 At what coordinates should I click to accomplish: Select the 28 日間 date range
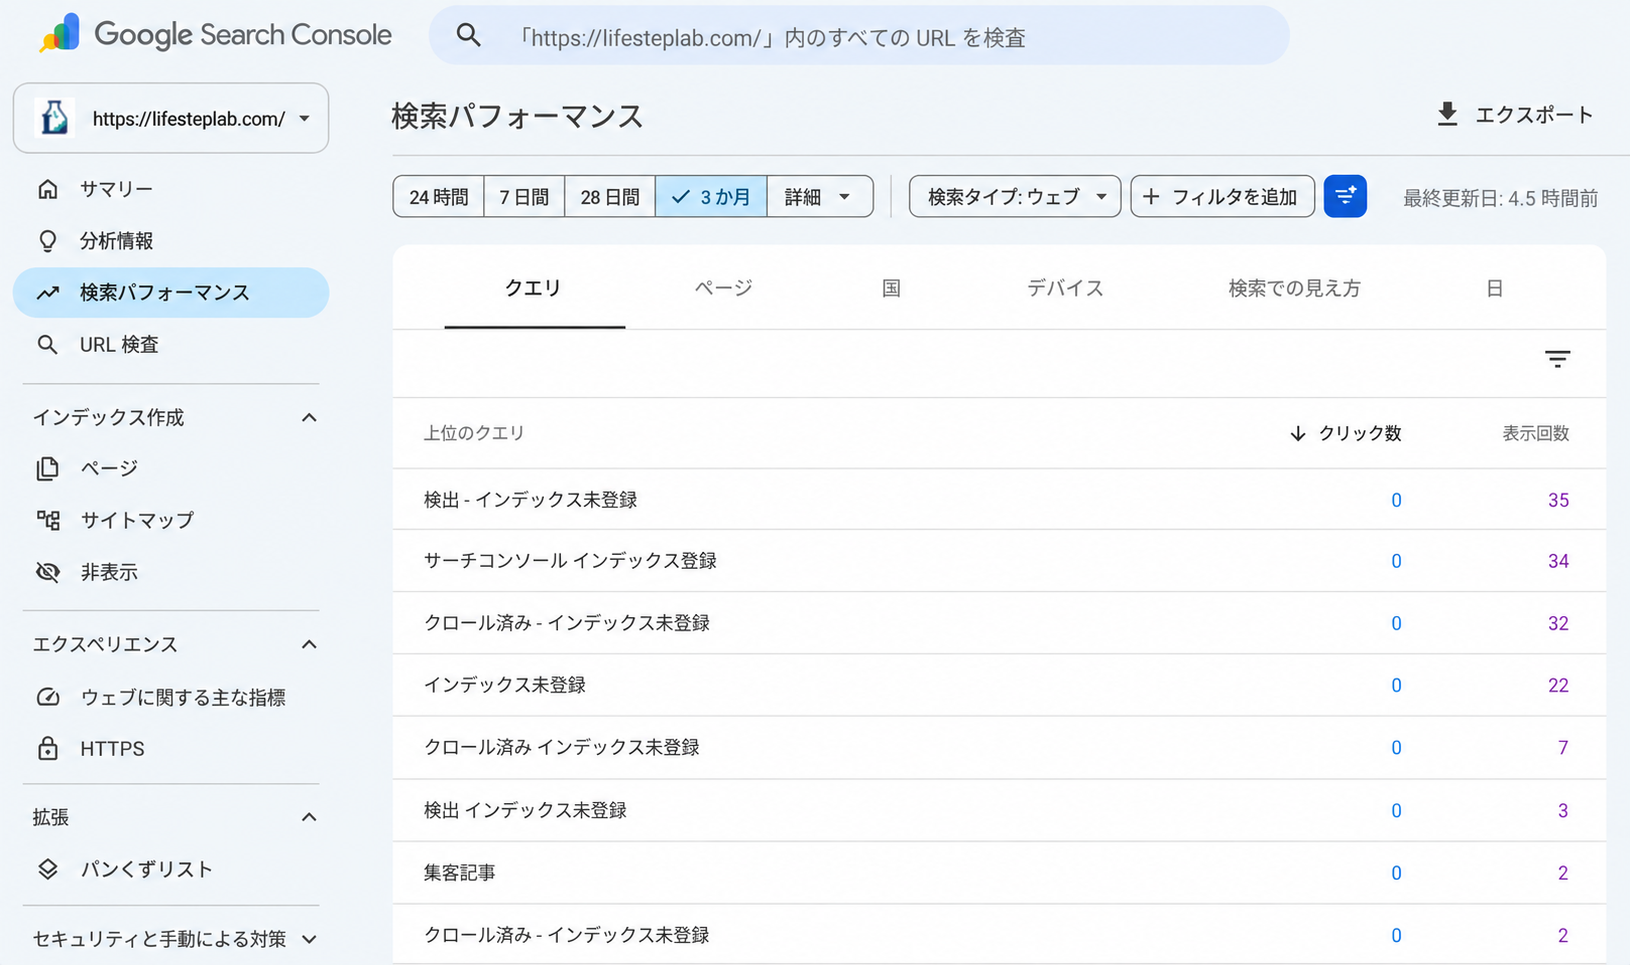pos(610,196)
